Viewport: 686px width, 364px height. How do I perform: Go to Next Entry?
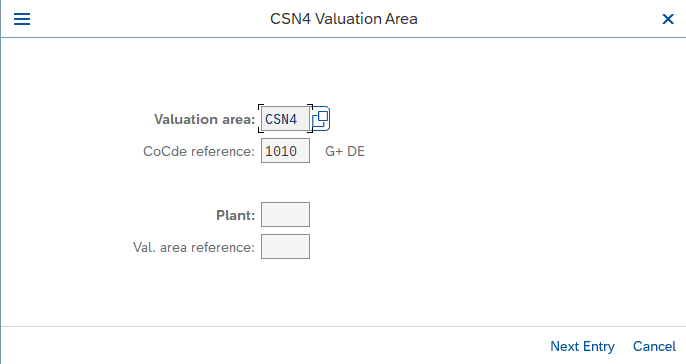click(x=582, y=346)
